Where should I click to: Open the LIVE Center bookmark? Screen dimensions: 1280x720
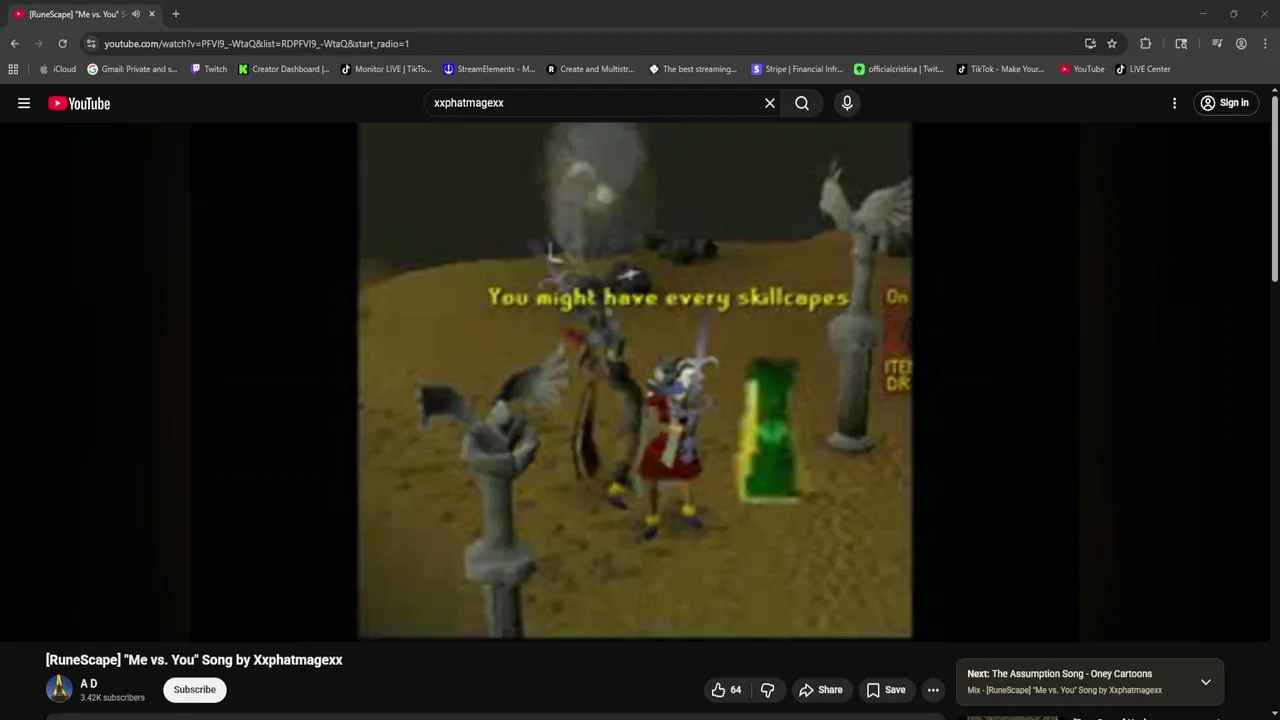click(1143, 69)
